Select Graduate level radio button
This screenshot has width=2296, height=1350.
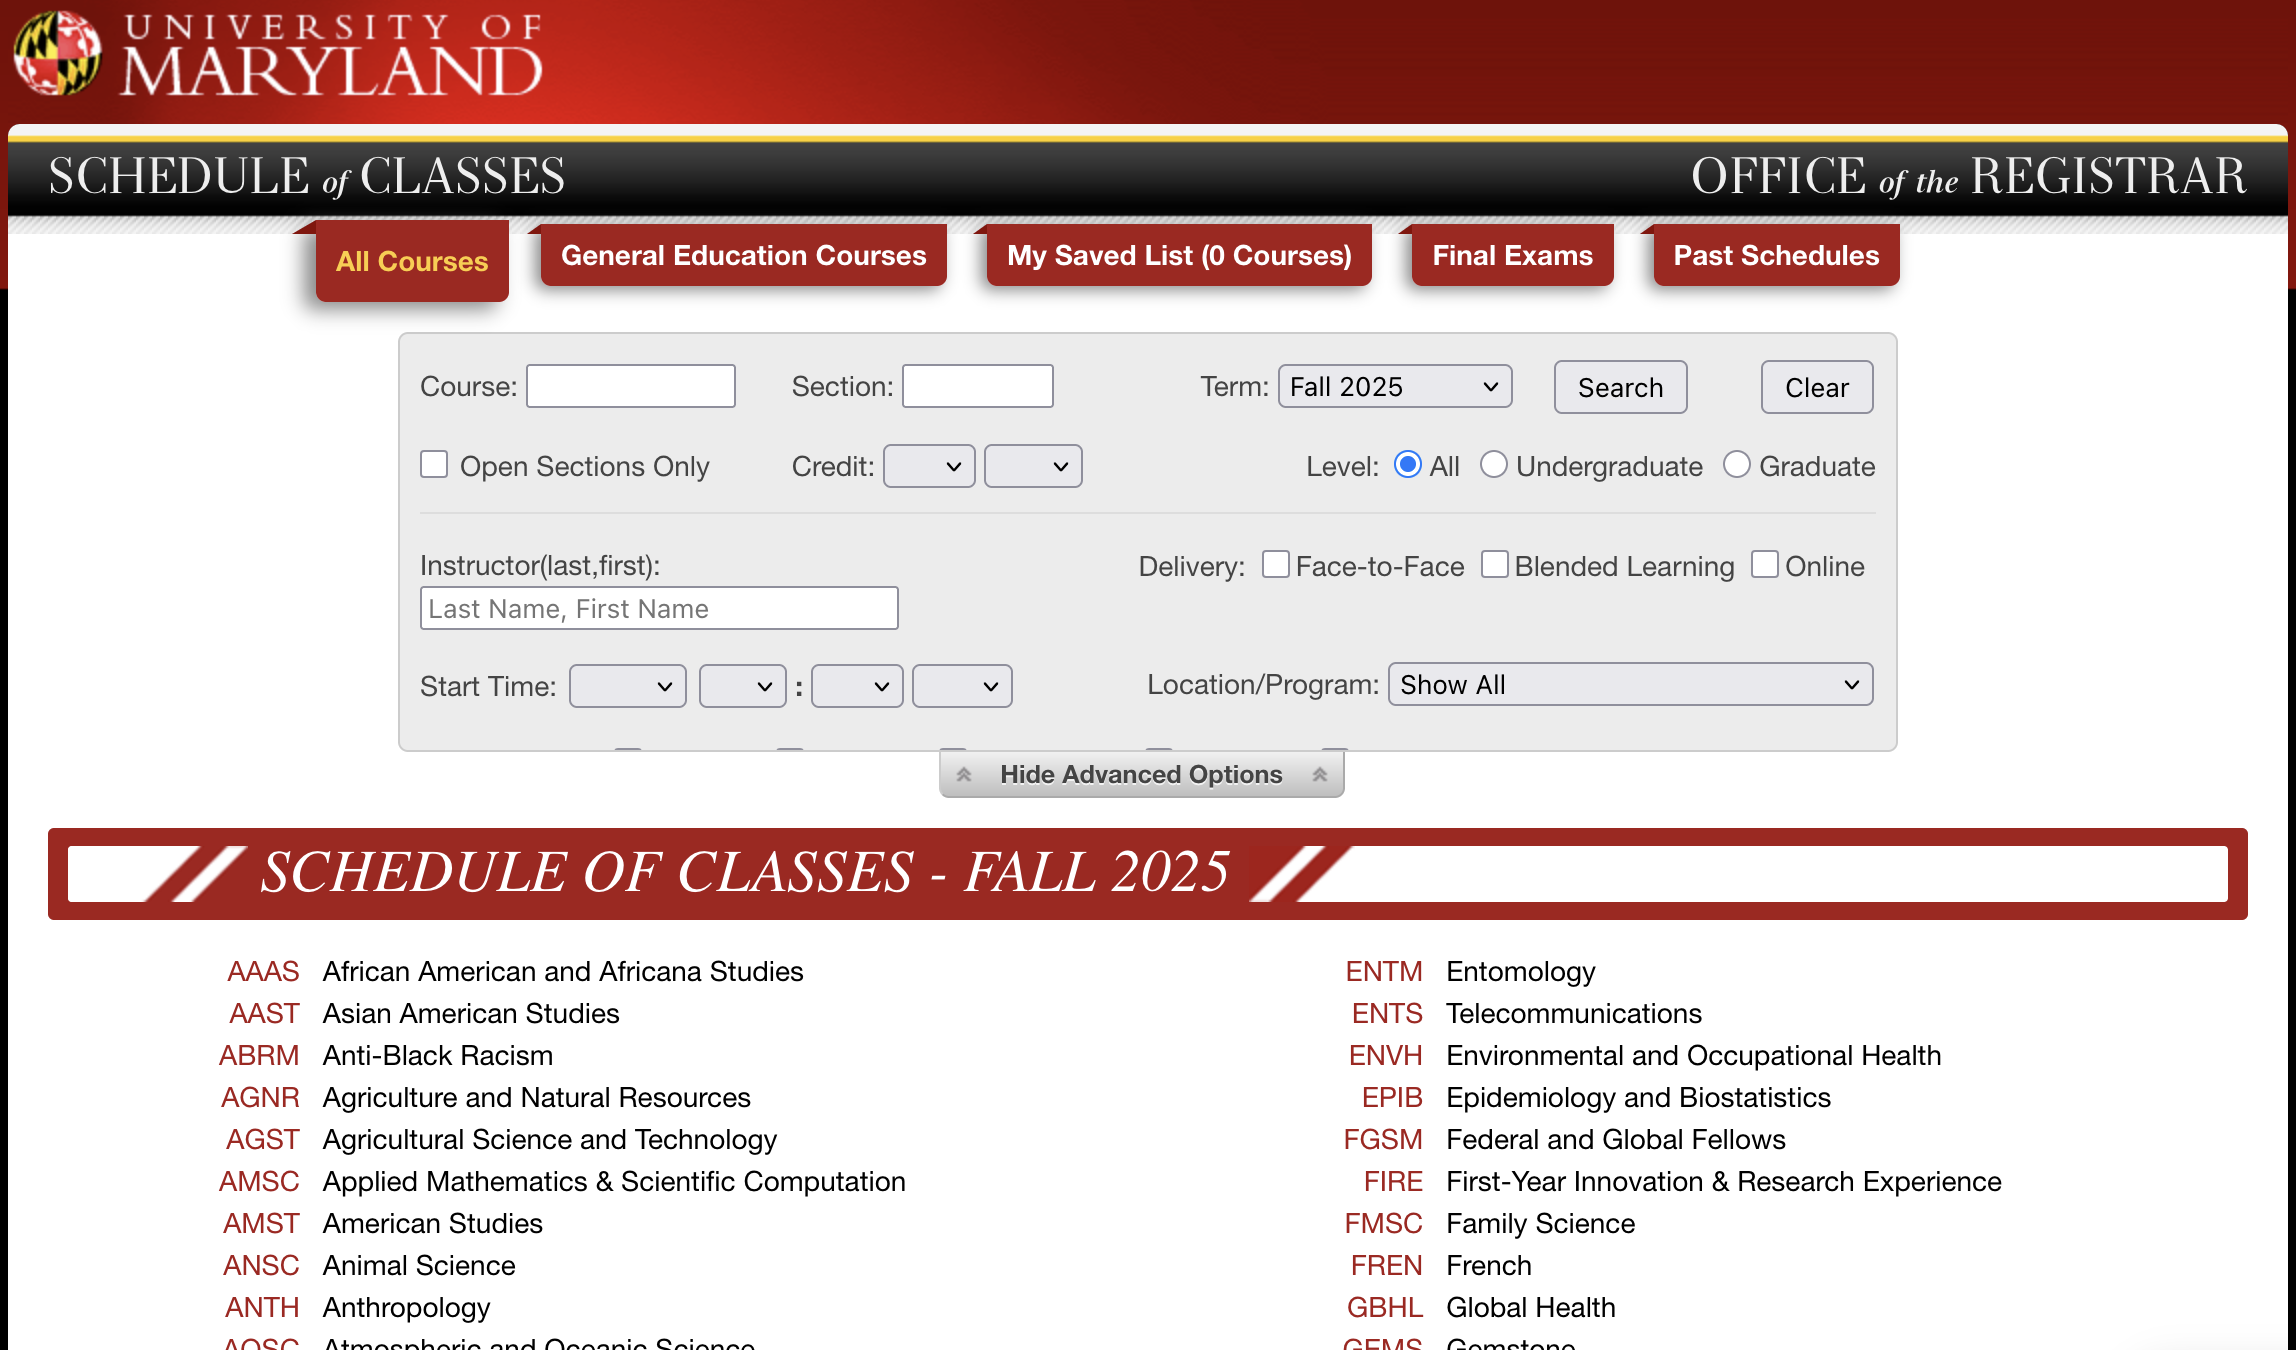click(1737, 465)
